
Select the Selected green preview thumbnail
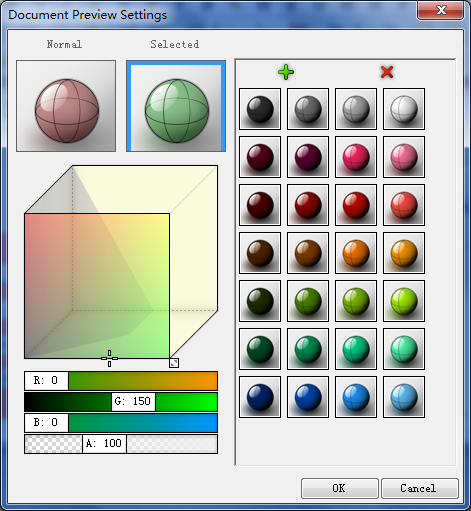coord(176,106)
